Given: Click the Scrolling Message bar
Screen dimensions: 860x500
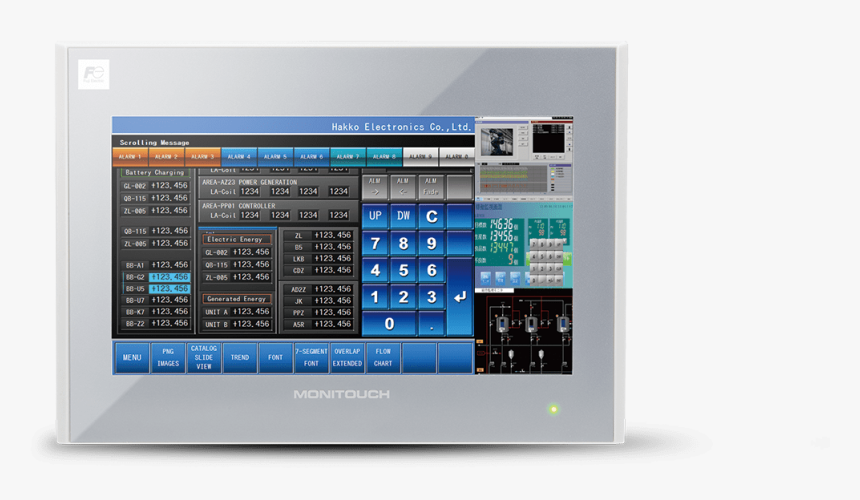Looking at the screenshot, I should [x=293, y=142].
